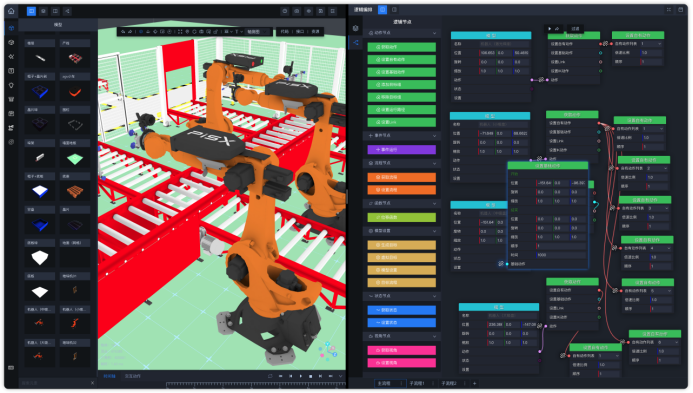Screen dimensions: 693x393
Task: Toggle the highlighted blue button beside logic editor title
Action: pyautogui.click(x=383, y=9)
